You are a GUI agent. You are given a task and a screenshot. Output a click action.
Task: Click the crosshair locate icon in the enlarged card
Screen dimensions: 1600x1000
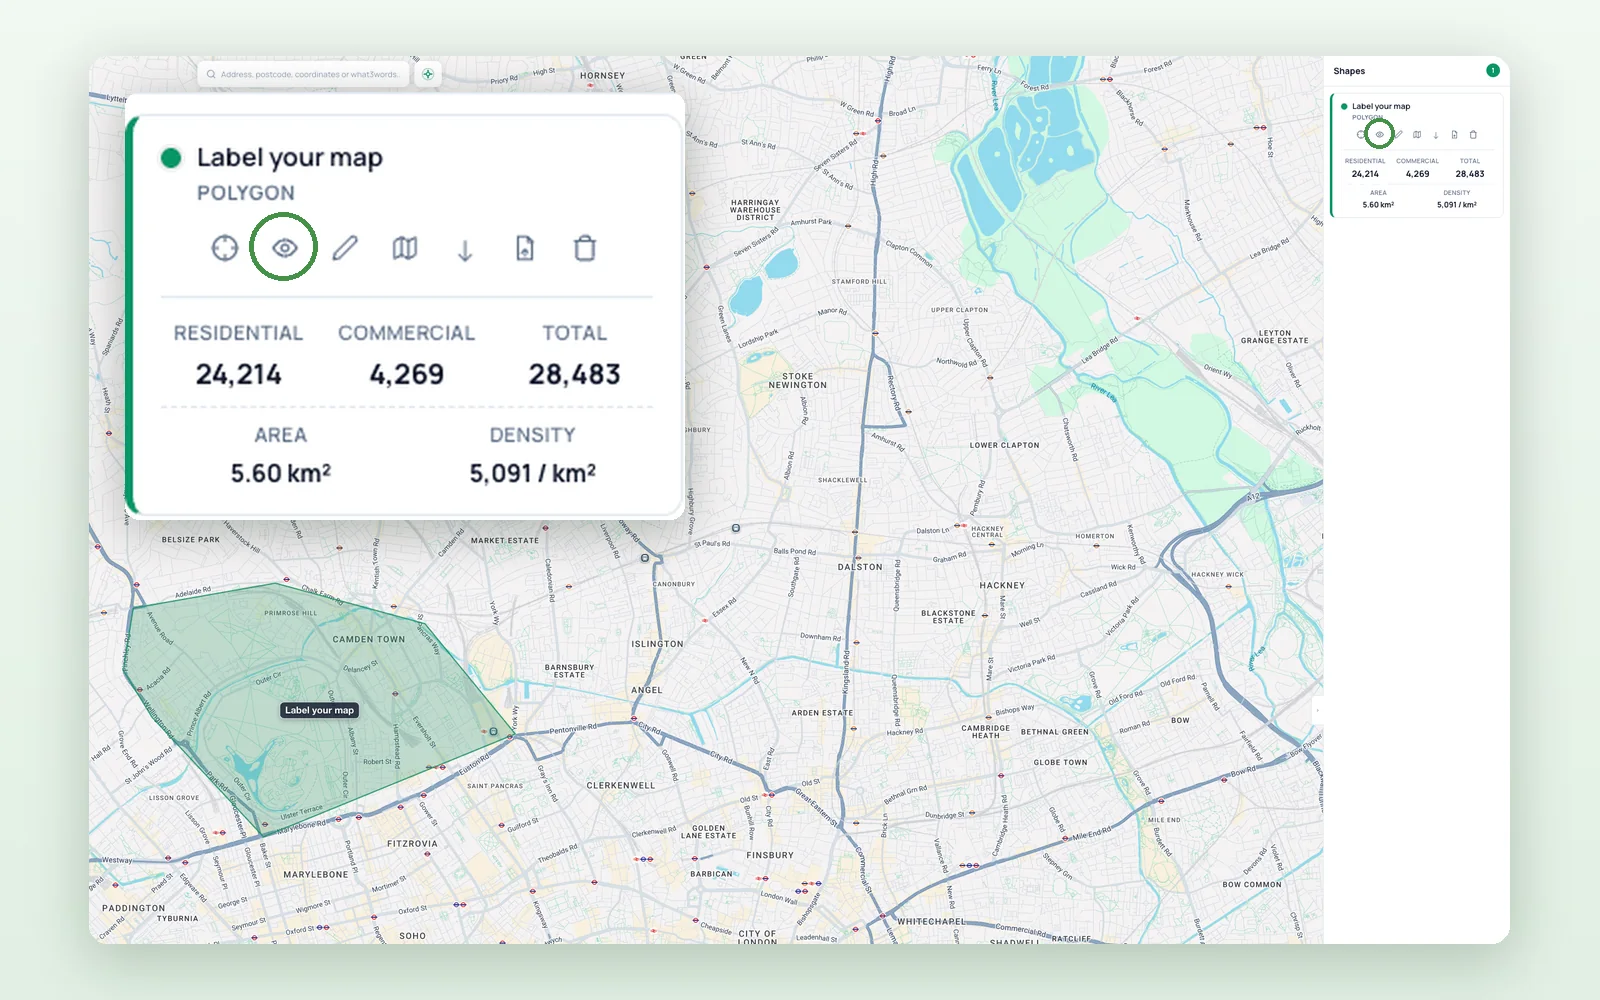point(225,247)
